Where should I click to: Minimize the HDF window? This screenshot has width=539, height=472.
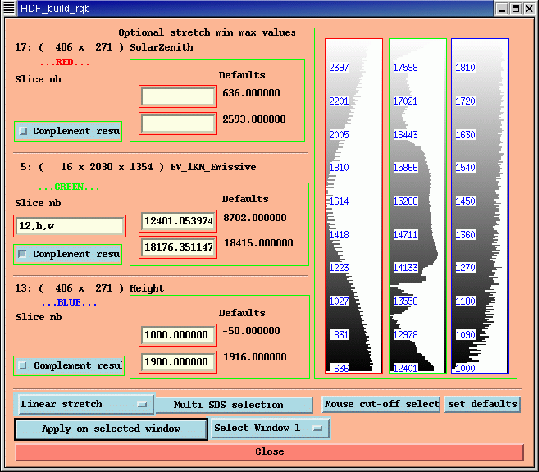click(x=502, y=8)
